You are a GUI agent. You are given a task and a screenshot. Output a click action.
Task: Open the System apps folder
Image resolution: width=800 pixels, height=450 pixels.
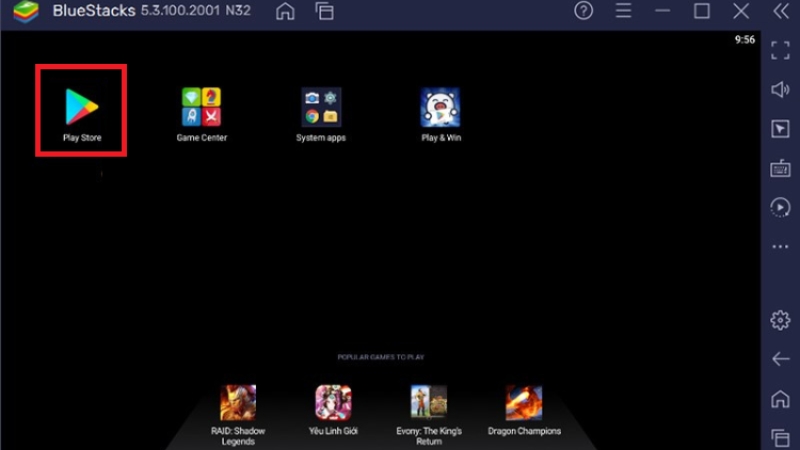[x=321, y=107]
